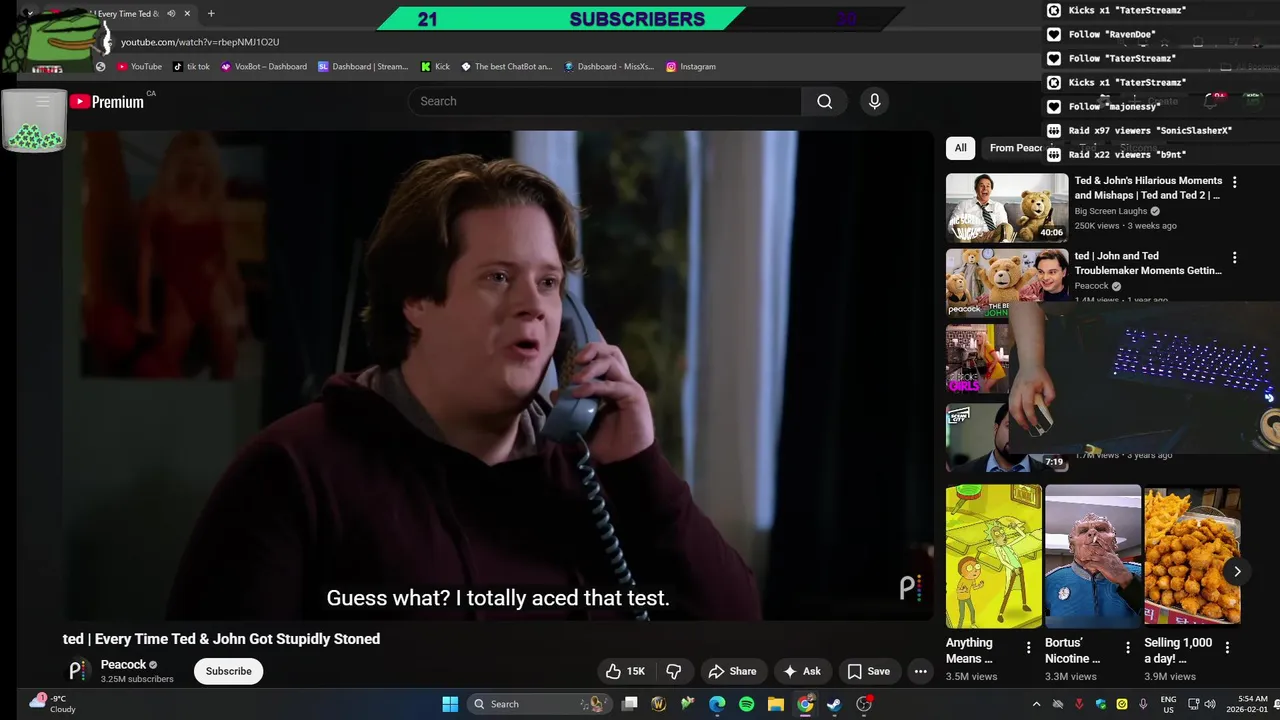Switch to Chrome taskbar icon

click(x=805, y=704)
